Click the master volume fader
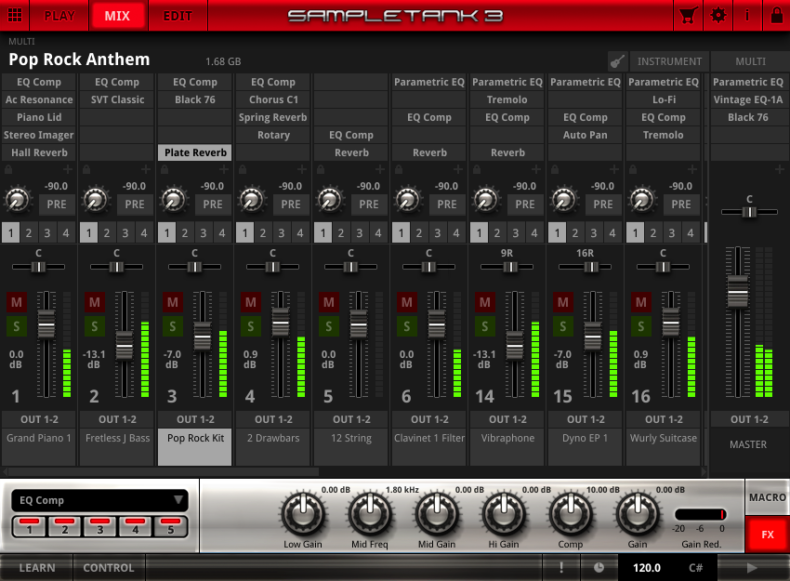 [x=738, y=292]
